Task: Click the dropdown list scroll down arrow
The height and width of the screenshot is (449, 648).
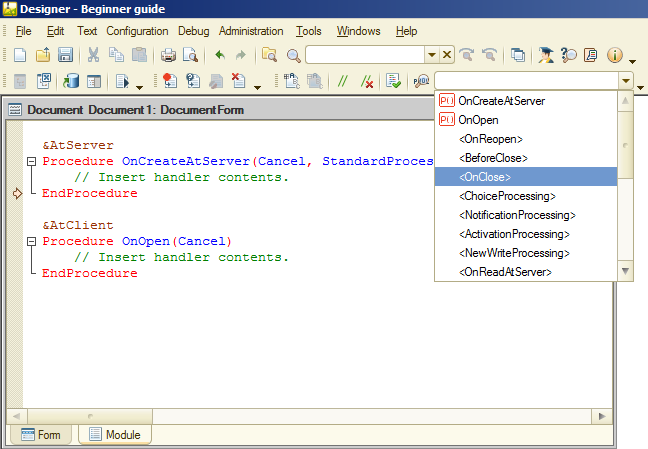Action: [x=625, y=272]
